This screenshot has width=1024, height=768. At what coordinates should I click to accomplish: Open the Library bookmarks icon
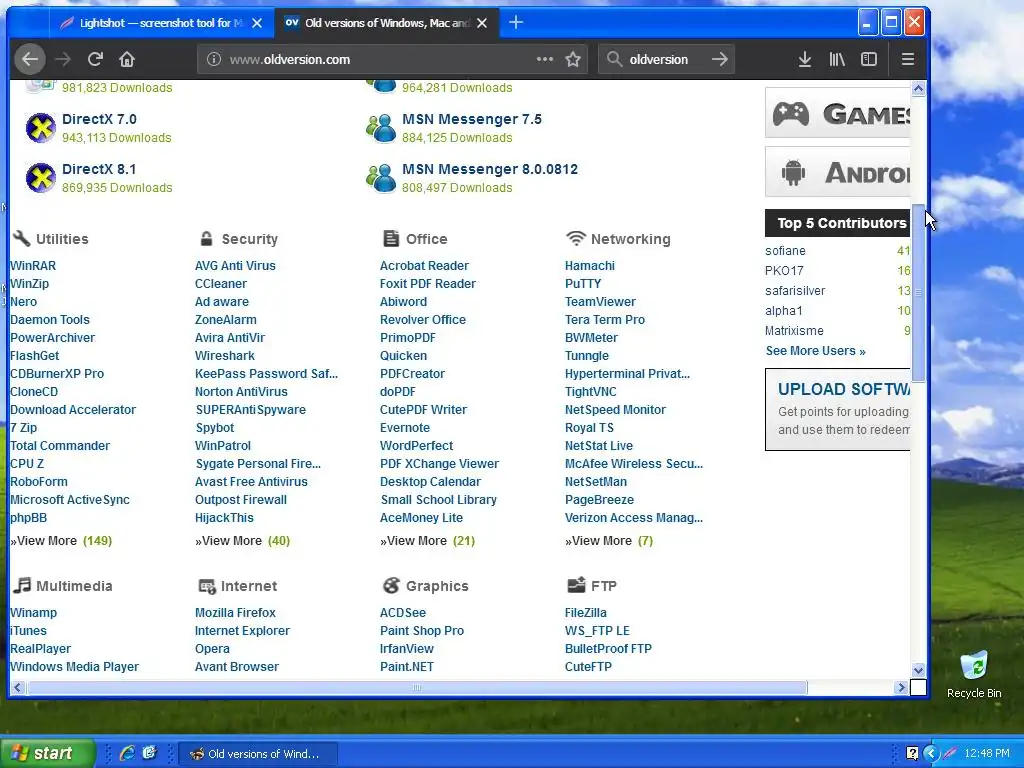[837, 59]
